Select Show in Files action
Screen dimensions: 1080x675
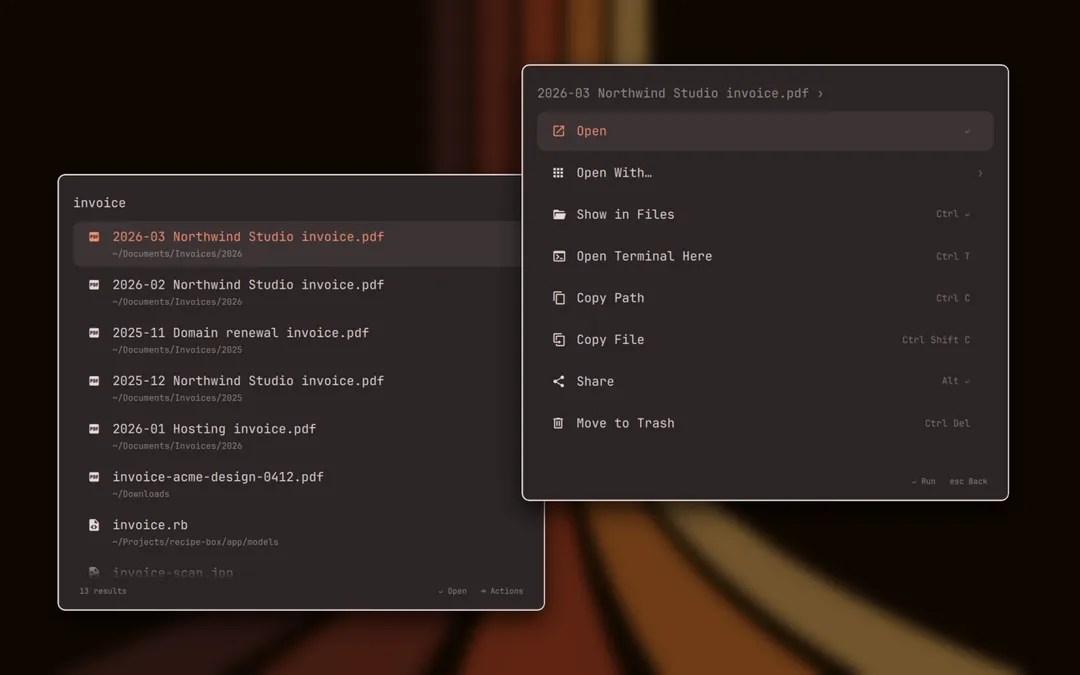point(765,214)
